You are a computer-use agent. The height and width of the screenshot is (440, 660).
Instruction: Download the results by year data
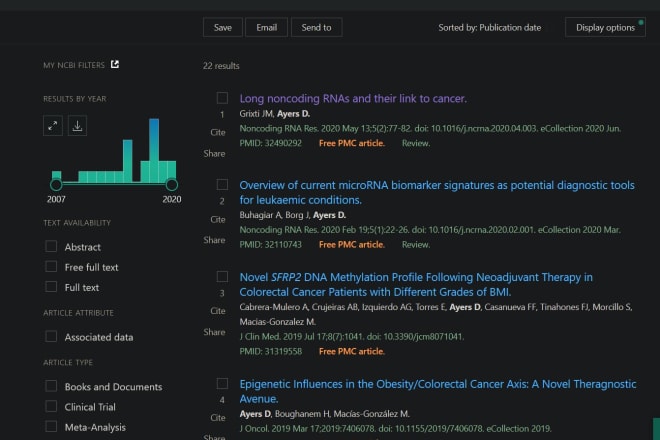(78, 125)
